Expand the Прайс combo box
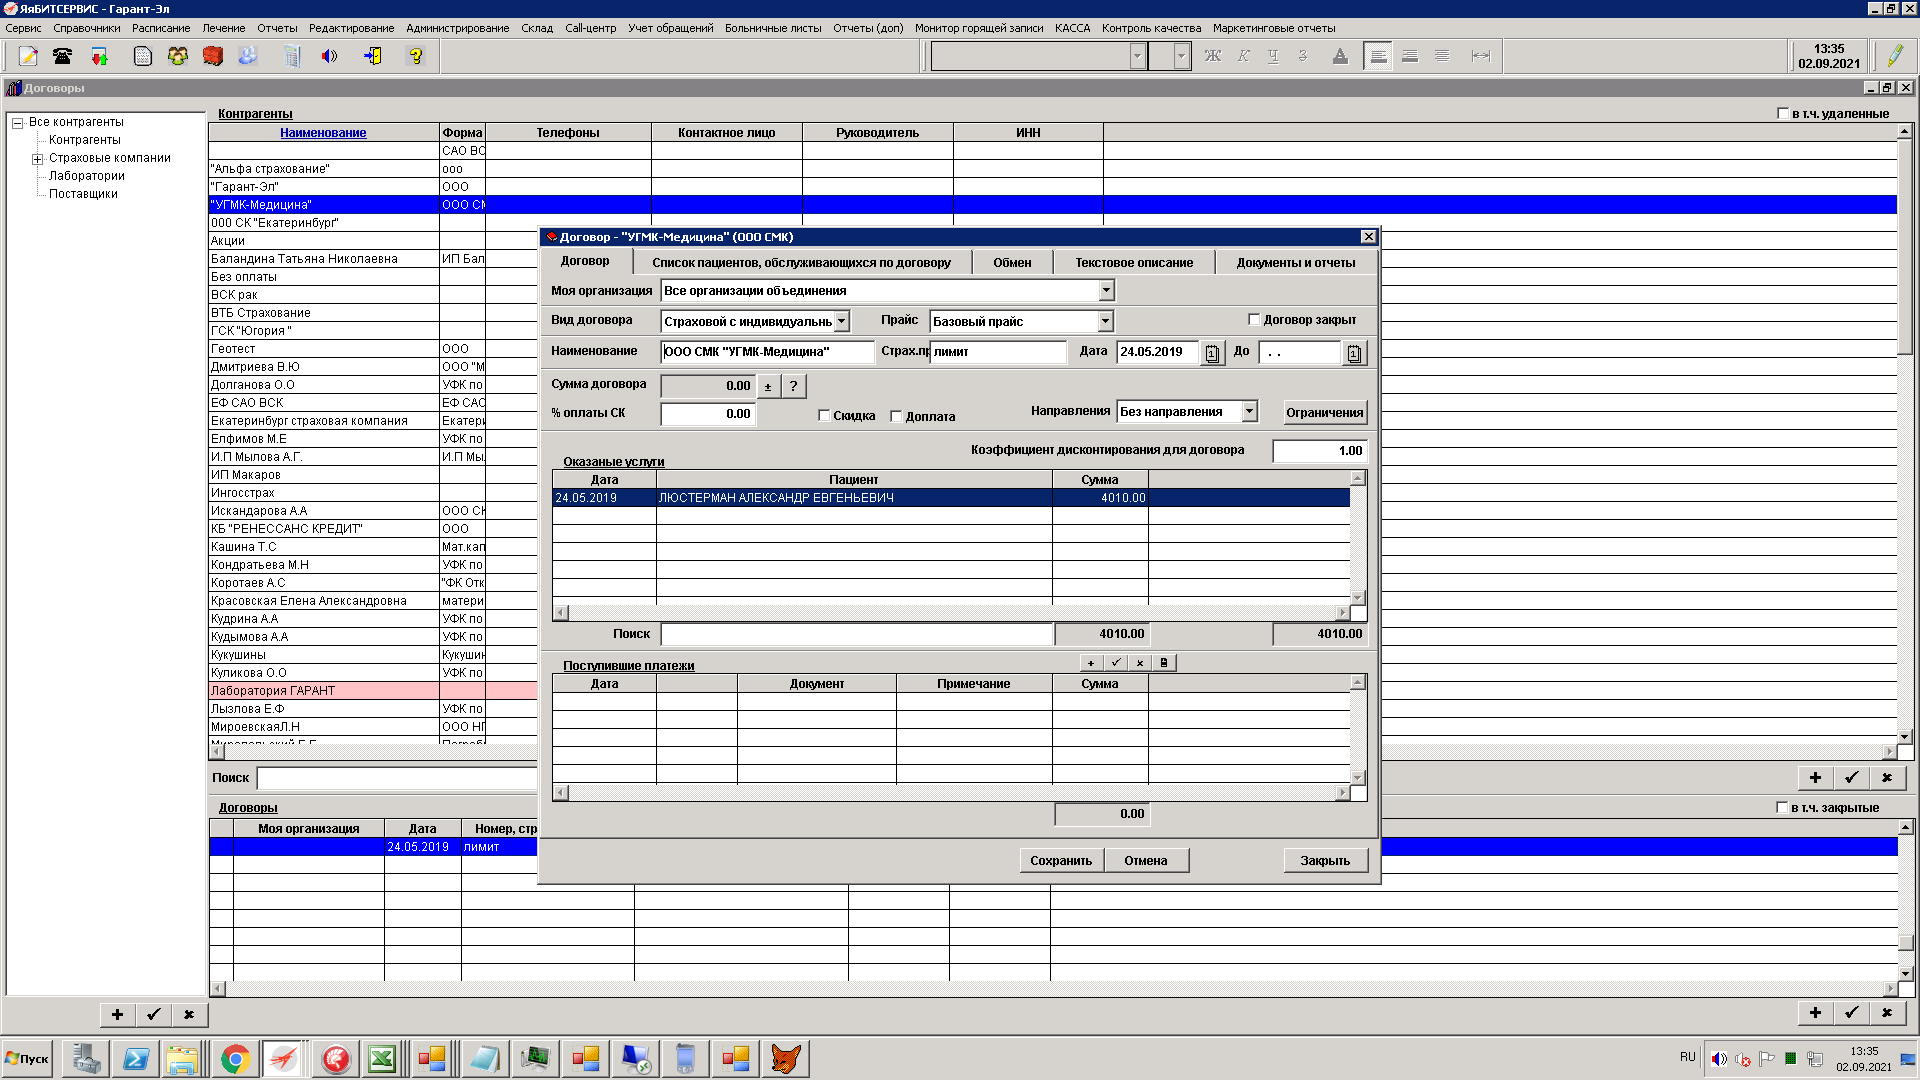This screenshot has width=1920, height=1080. click(1105, 322)
